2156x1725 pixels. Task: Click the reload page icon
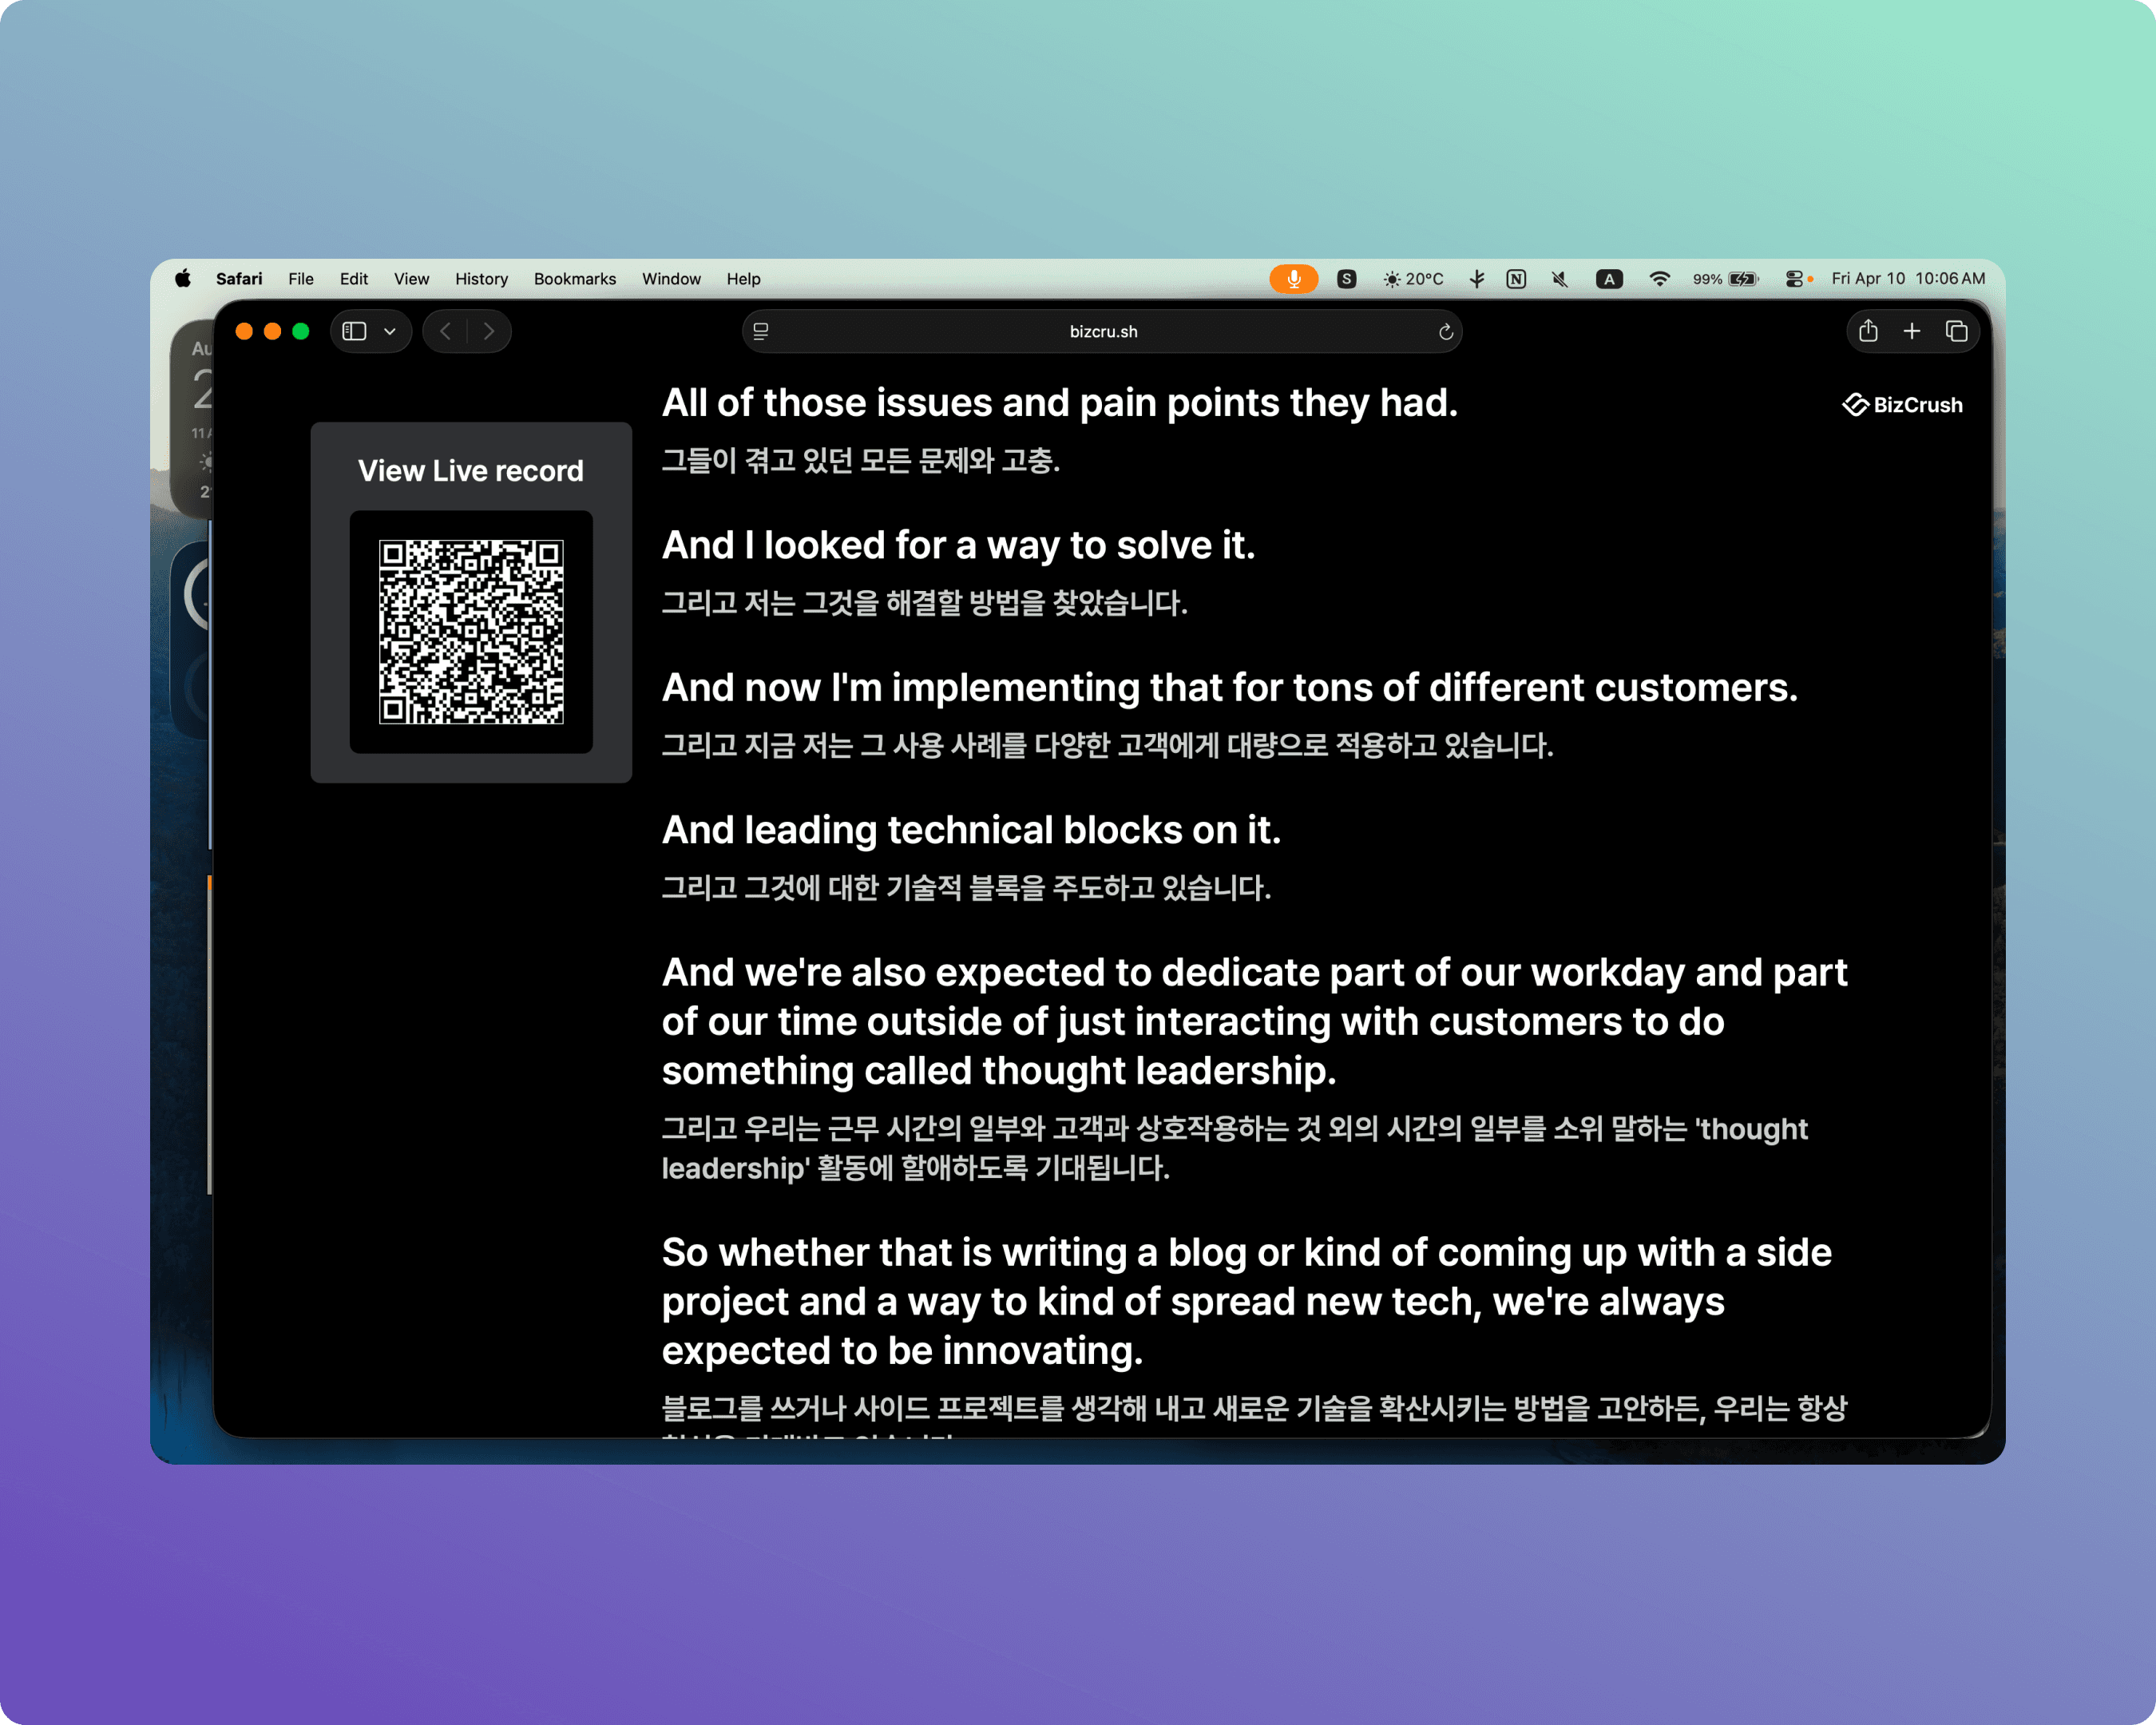(1445, 332)
